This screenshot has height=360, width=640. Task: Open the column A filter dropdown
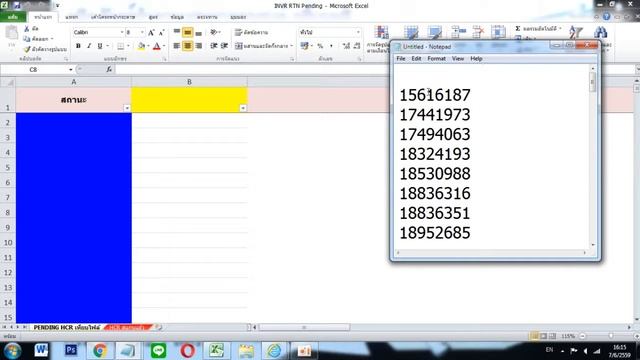127,108
